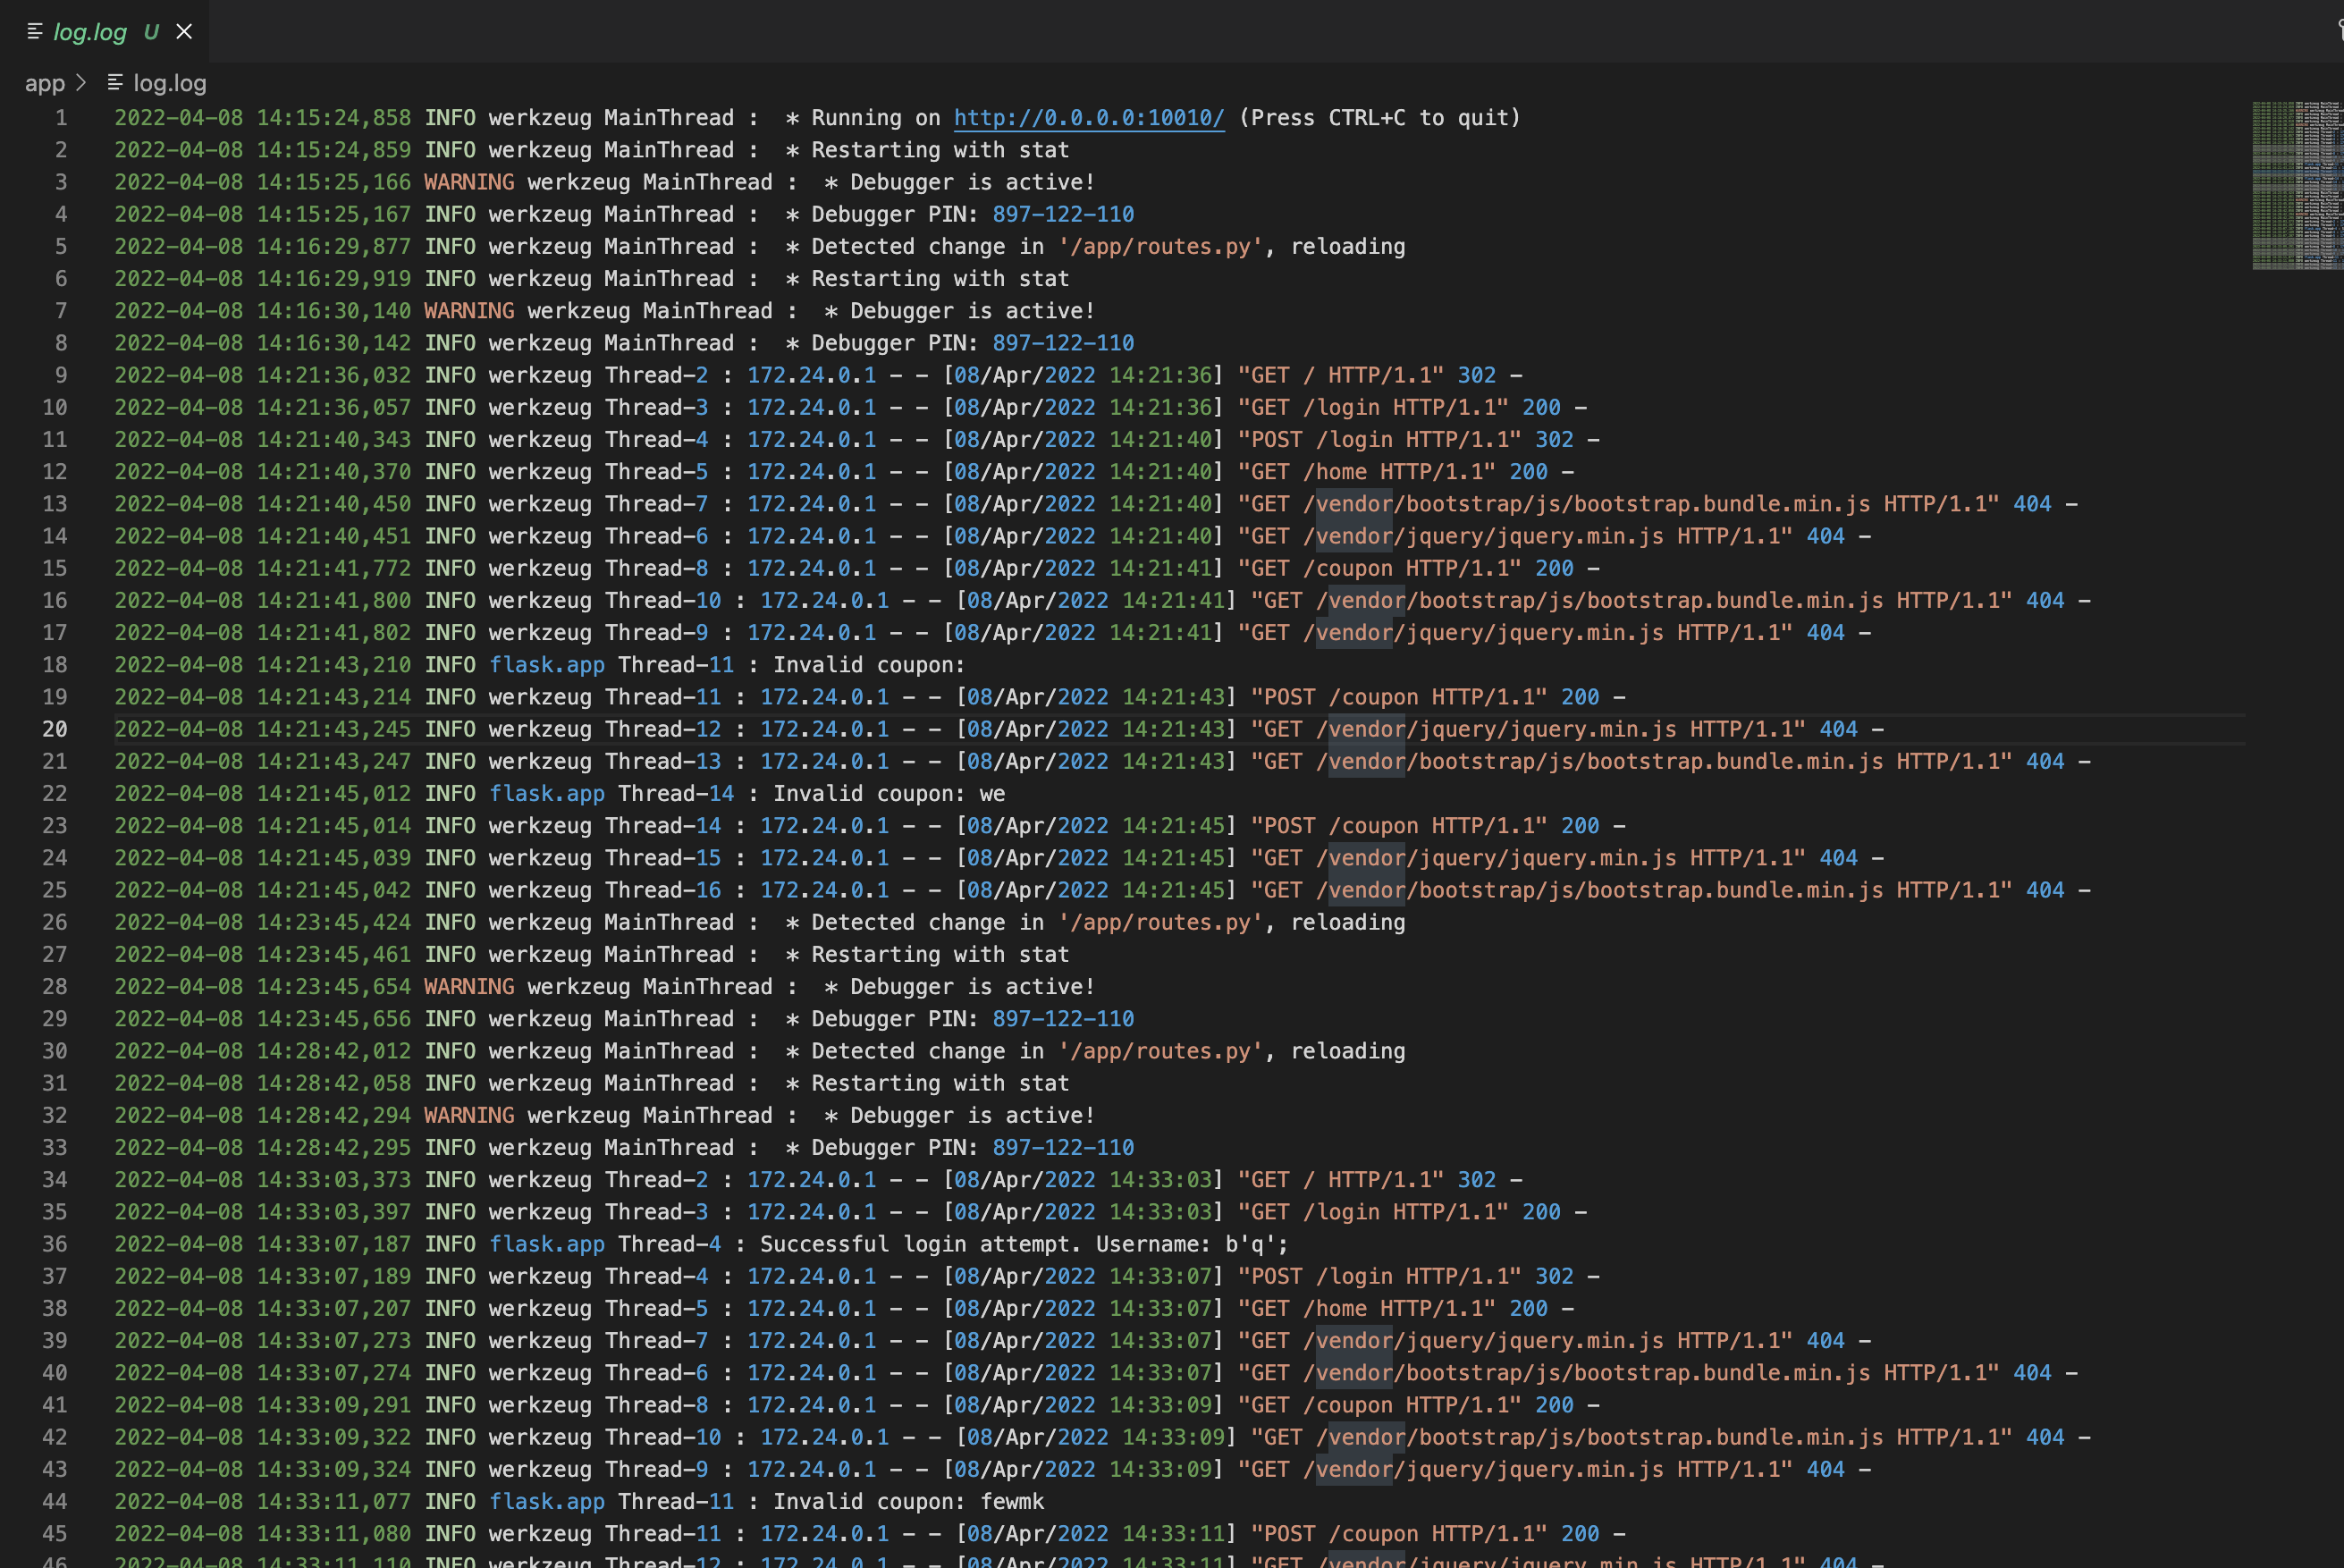Click the minimap code overview
This screenshot has height=1568, width=2344.
2296,185
